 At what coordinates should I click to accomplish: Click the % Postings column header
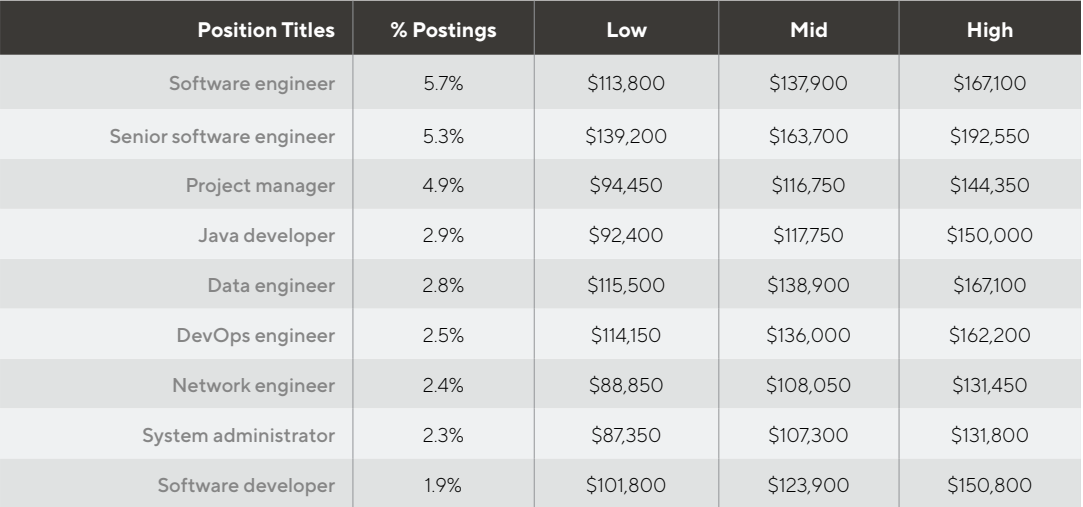(x=443, y=30)
